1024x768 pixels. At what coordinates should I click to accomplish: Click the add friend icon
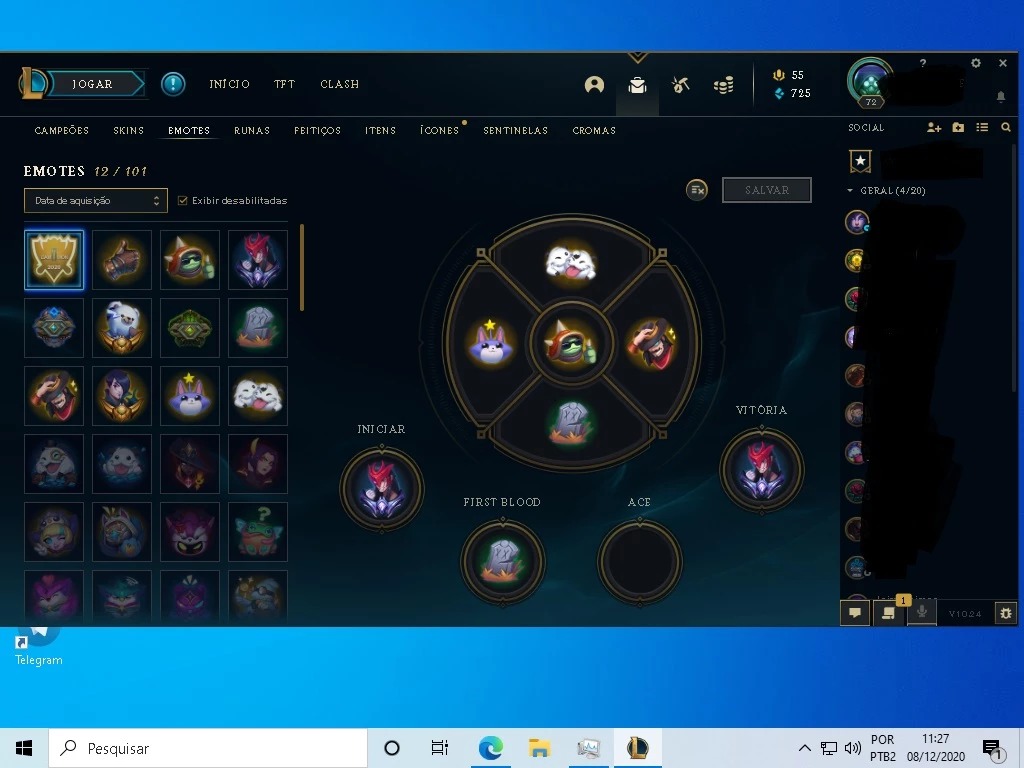[x=934, y=127]
